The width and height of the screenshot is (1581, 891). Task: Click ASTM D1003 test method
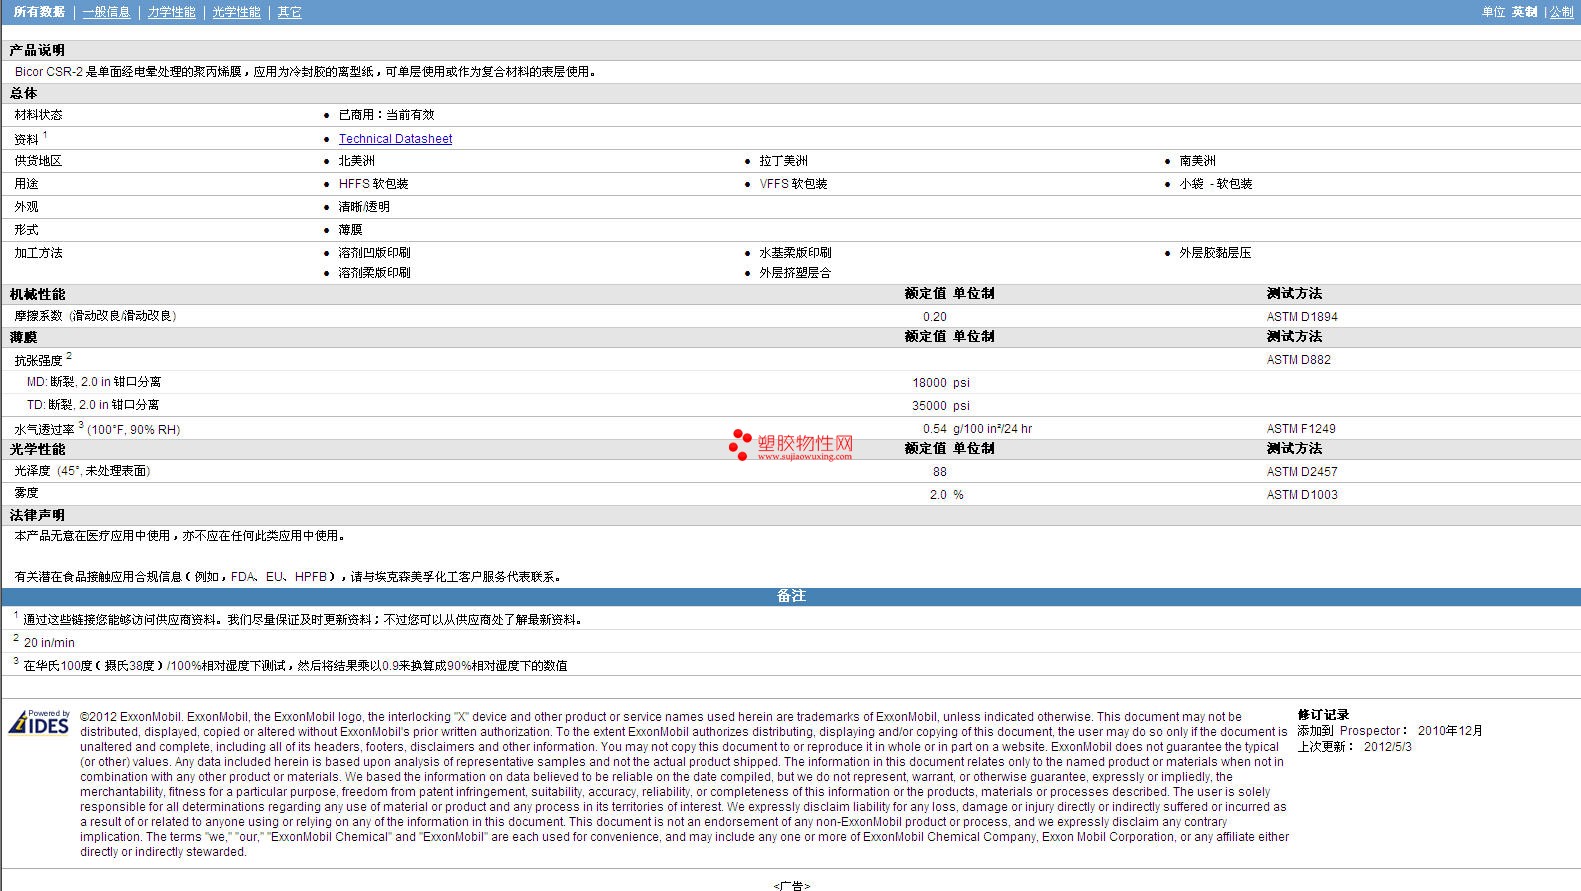click(x=1302, y=495)
